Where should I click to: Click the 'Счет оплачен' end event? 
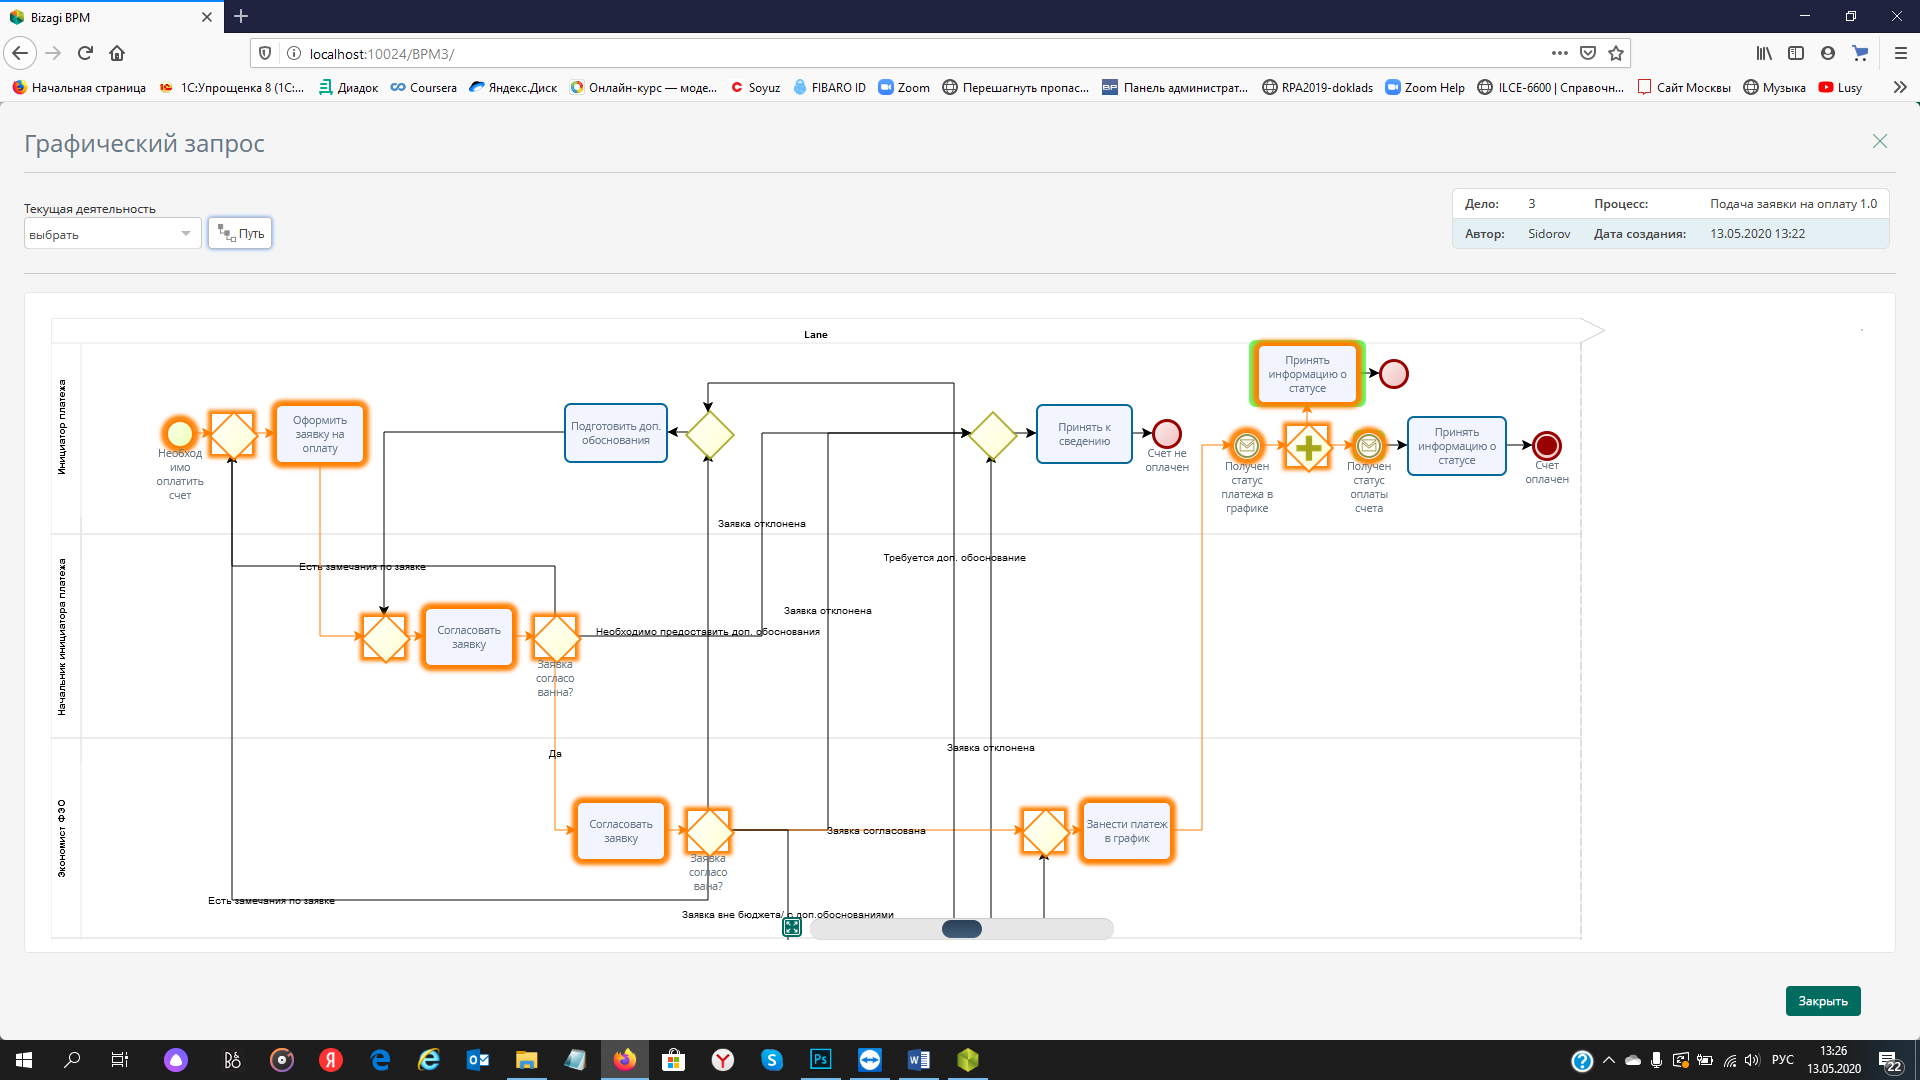(x=1546, y=445)
